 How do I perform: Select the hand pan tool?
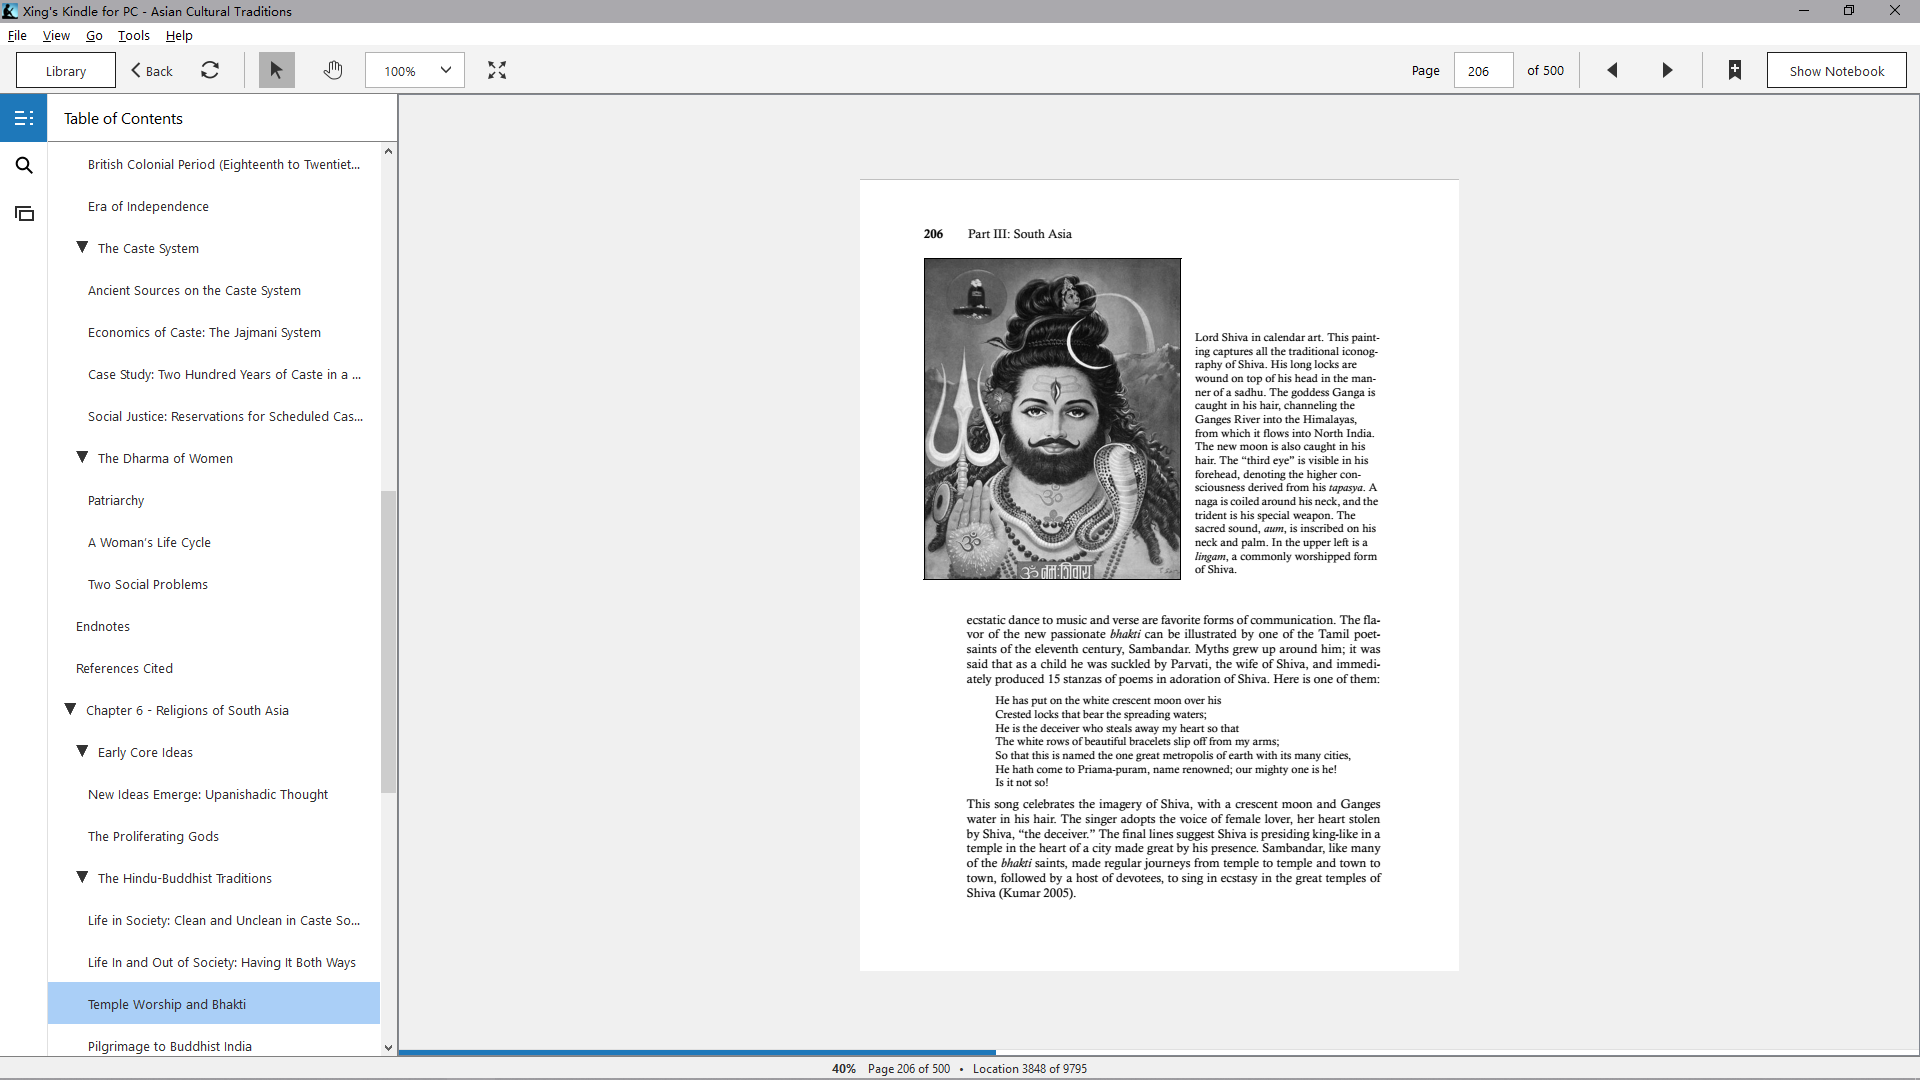tap(333, 70)
